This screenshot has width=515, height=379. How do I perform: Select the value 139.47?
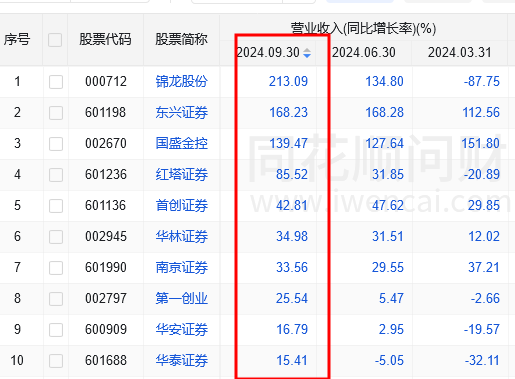pyautogui.click(x=288, y=143)
